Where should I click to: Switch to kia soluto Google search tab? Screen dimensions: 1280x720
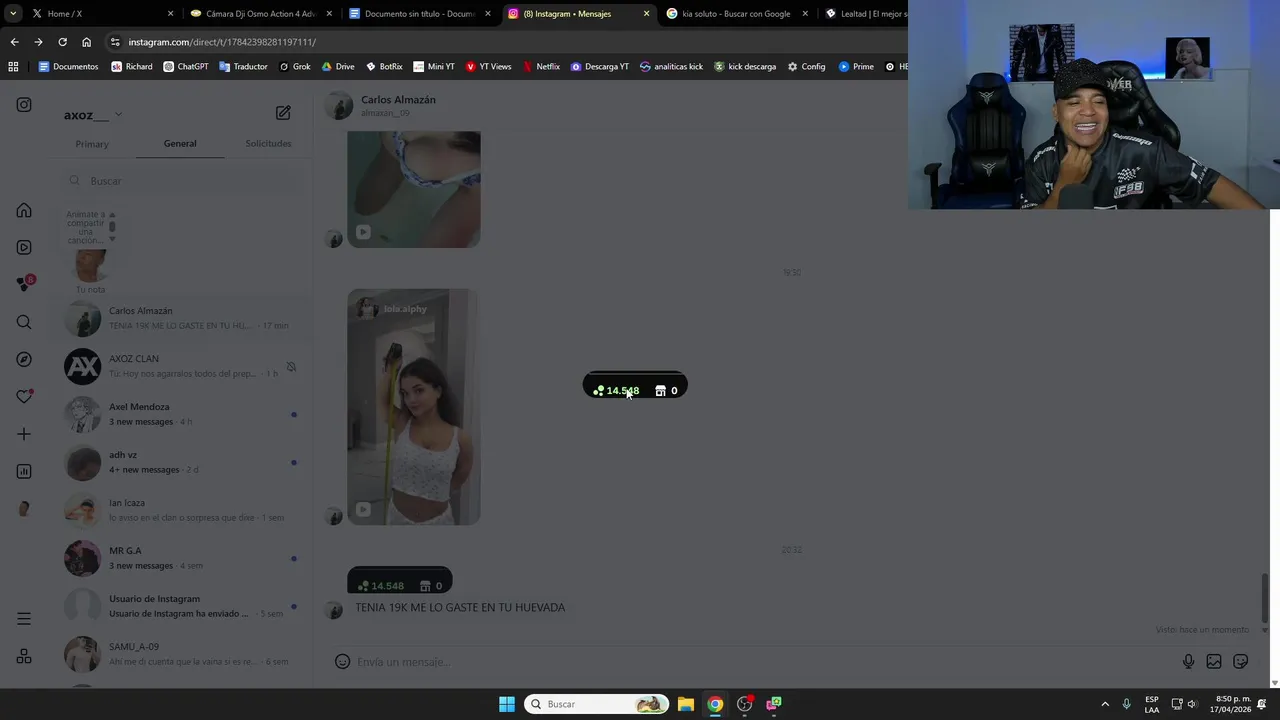(x=735, y=14)
